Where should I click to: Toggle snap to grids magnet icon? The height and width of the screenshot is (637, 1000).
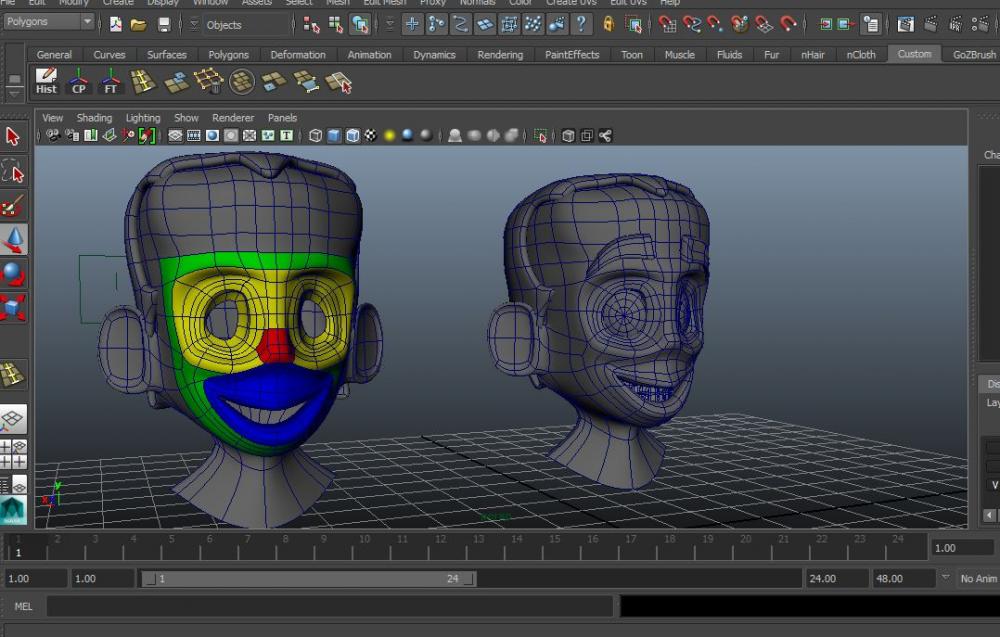tap(667, 24)
